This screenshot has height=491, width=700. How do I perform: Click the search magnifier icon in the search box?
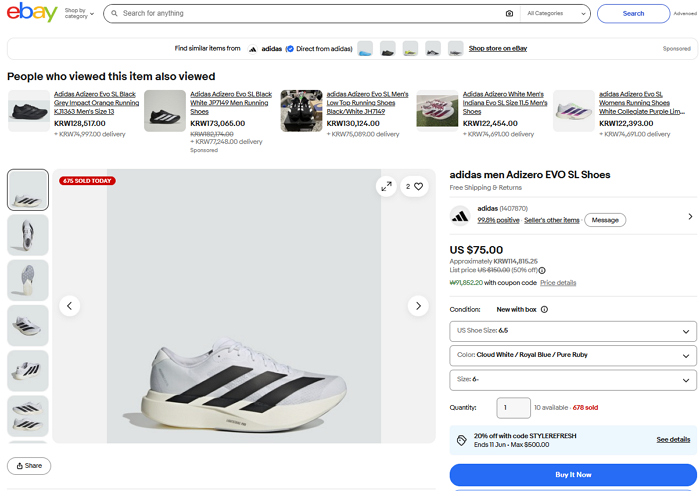click(114, 13)
